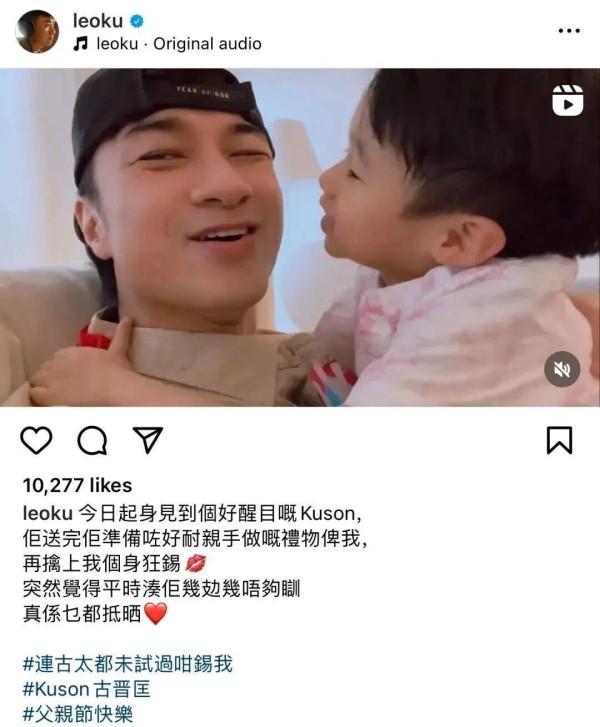Click the music note audio icon

[x=81, y=44]
